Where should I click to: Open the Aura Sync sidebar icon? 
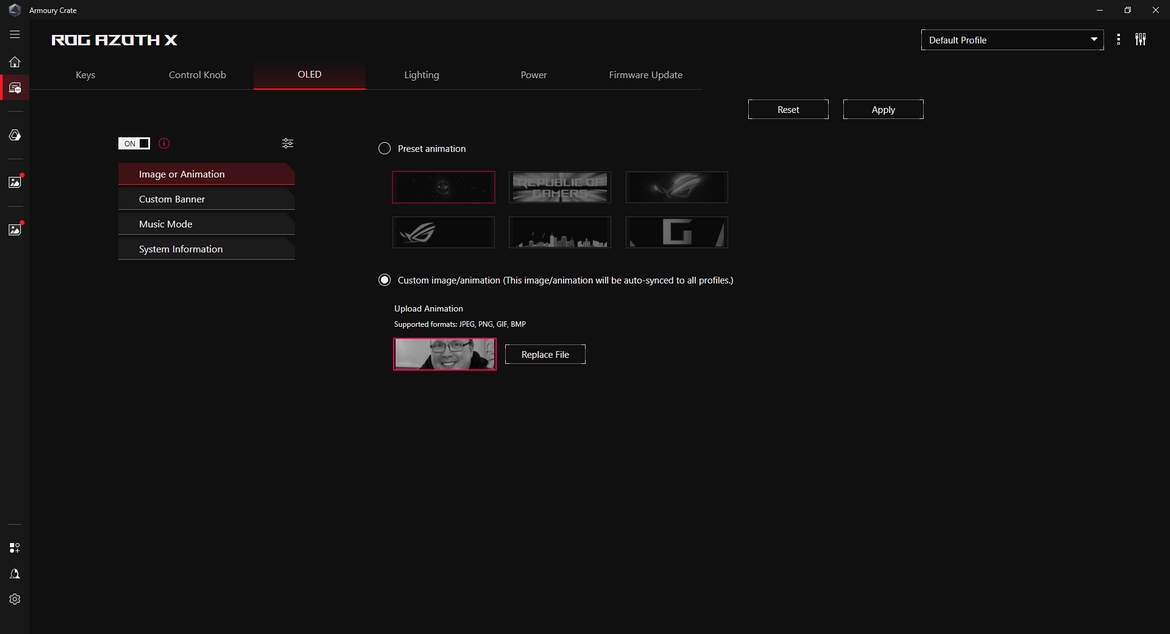pos(14,135)
